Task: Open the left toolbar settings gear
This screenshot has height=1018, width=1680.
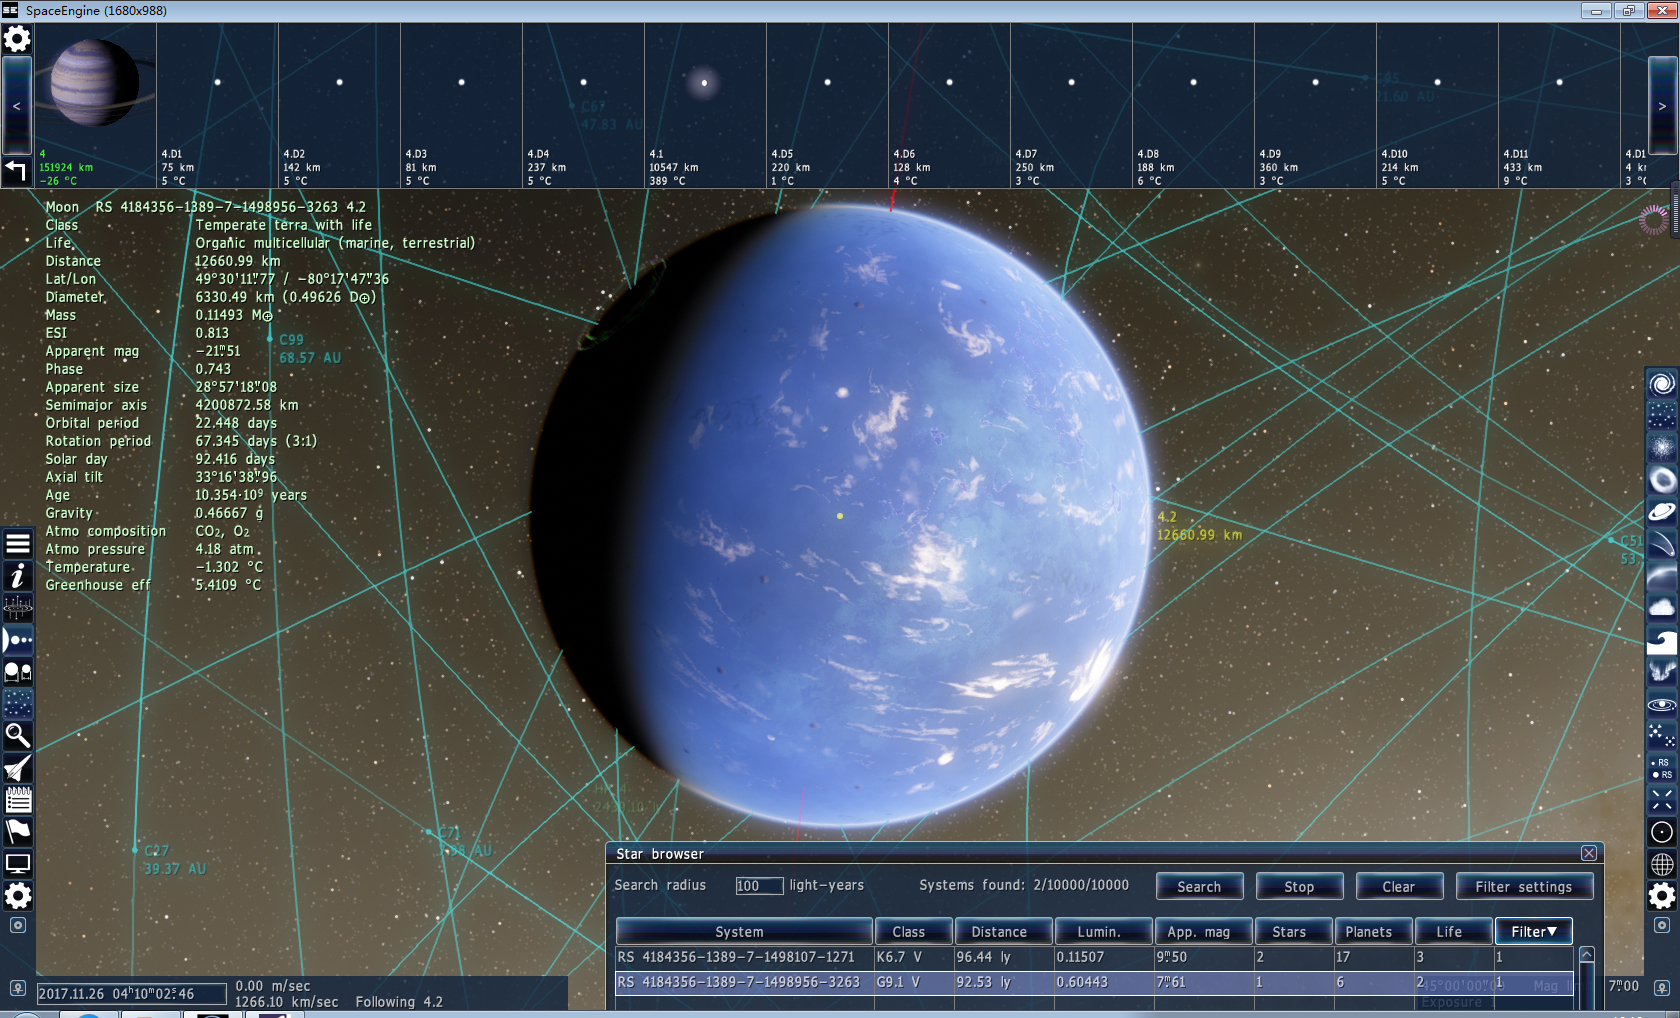Action: 18,896
